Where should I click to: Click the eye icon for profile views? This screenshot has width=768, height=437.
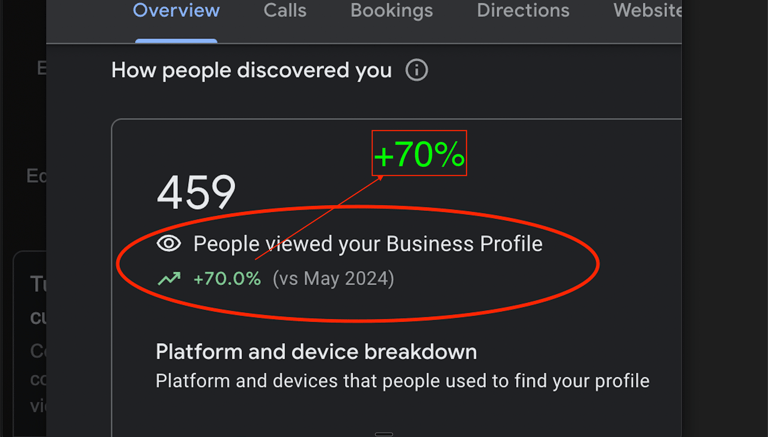(x=169, y=243)
